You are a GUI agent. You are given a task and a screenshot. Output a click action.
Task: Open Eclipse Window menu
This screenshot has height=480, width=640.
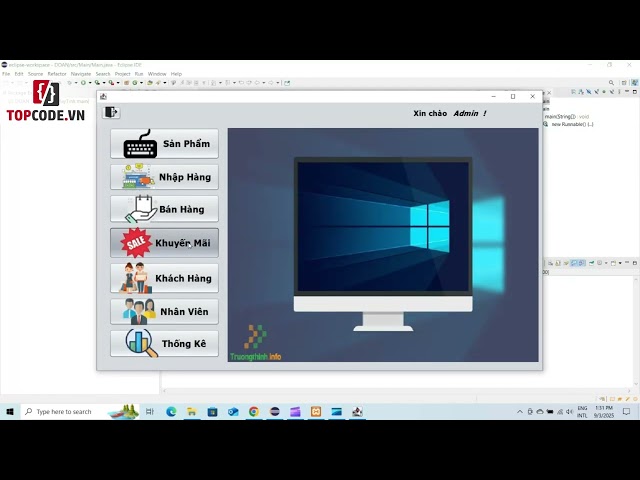pyautogui.click(x=157, y=74)
